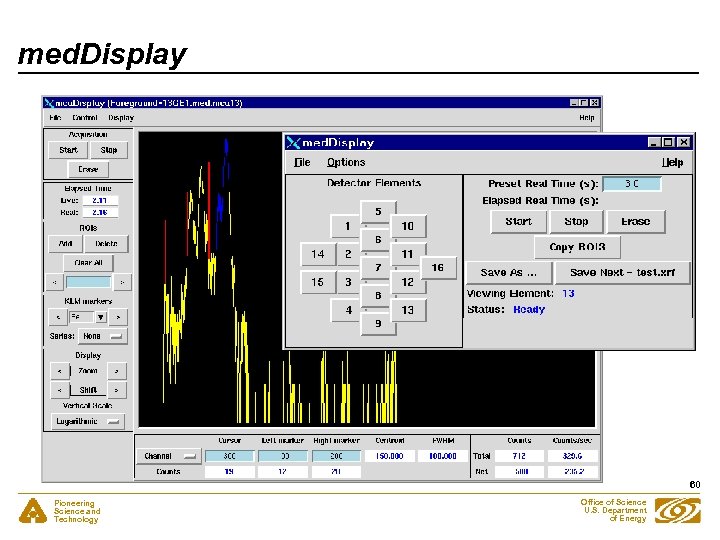Select detector element 4
The height and width of the screenshot is (540, 720).
click(x=347, y=310)
